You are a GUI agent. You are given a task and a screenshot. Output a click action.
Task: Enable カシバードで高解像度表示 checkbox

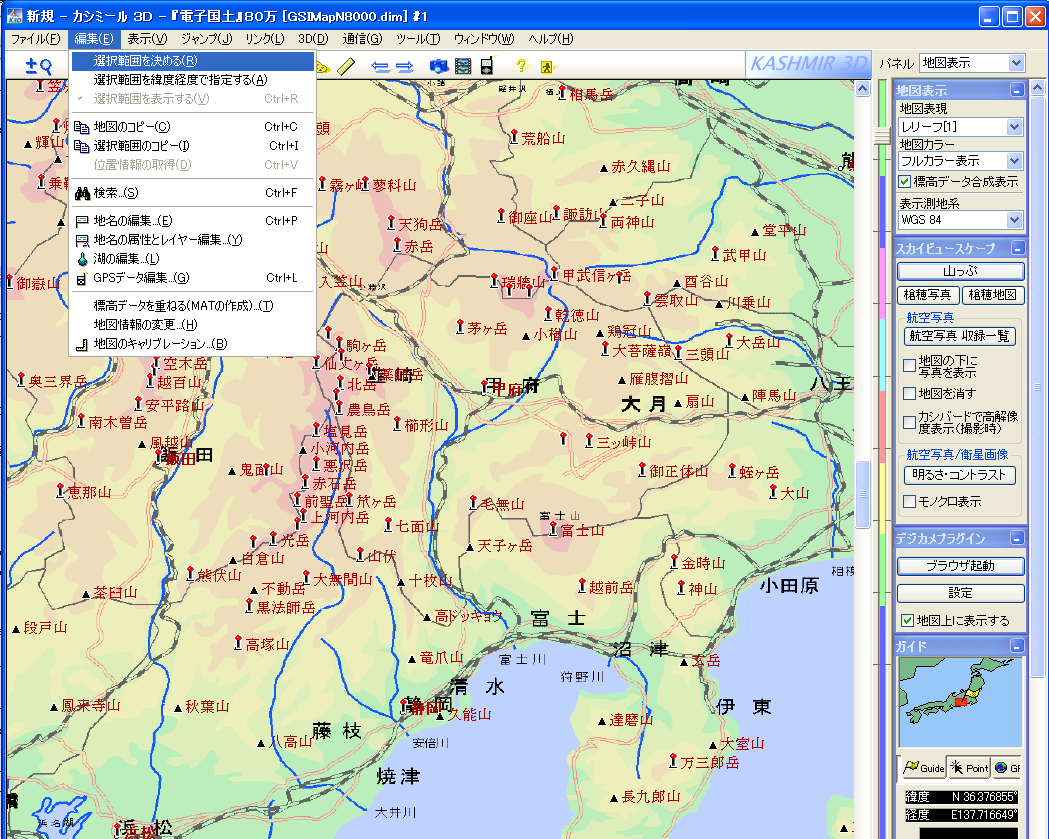pos(909,422)
